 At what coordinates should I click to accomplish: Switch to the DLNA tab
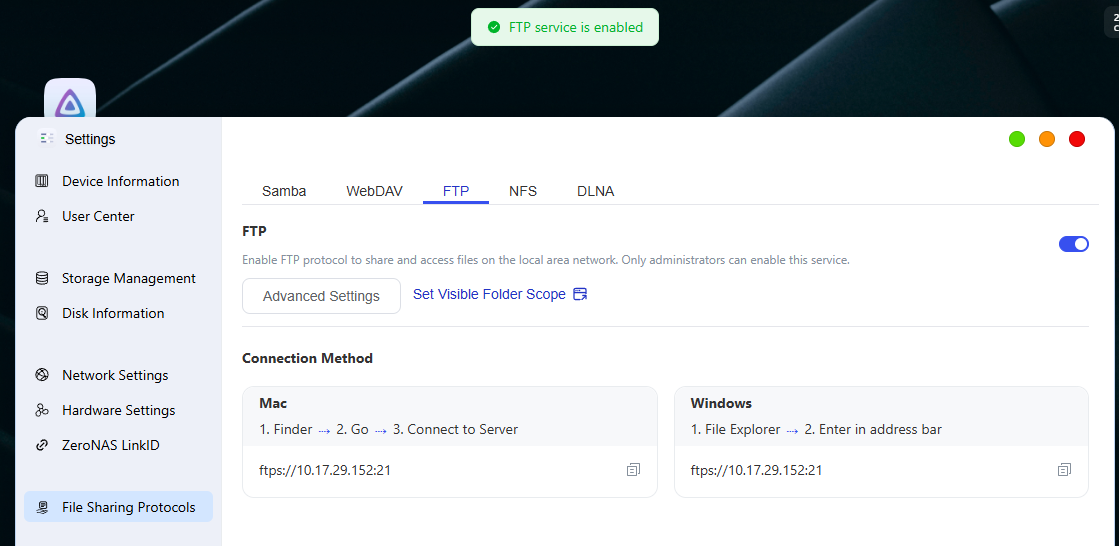click(x=596, y=191)
